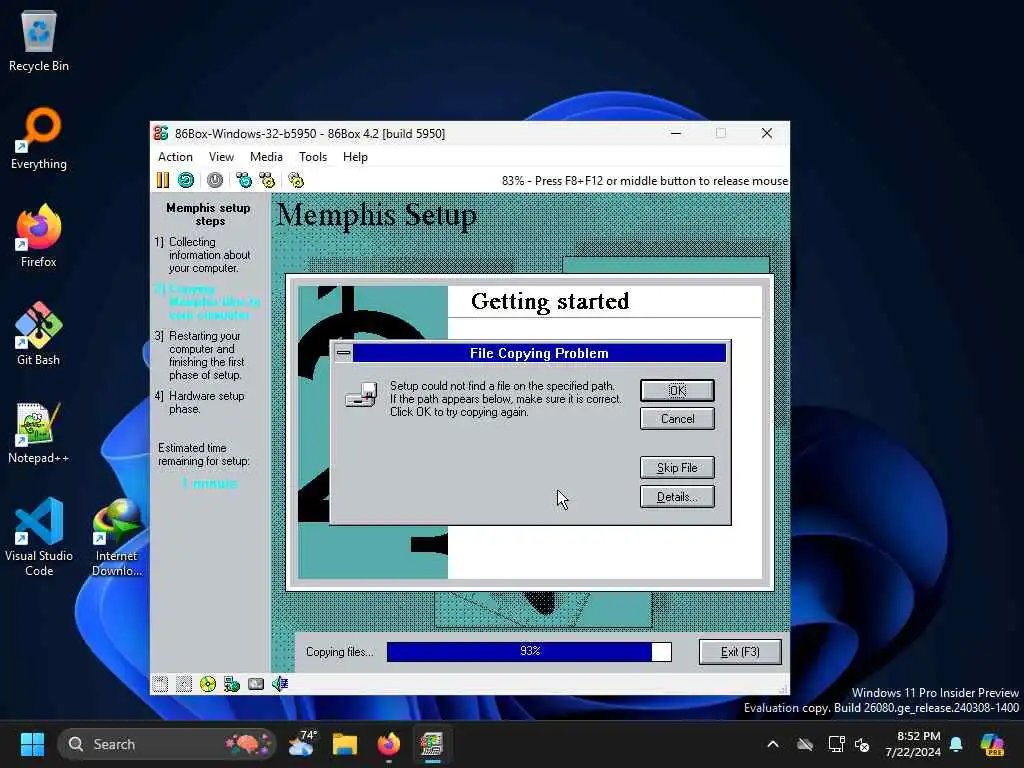Pause emulation with the 86Box pause icon
Viewport: 1024px width, 768px height.
163,180
